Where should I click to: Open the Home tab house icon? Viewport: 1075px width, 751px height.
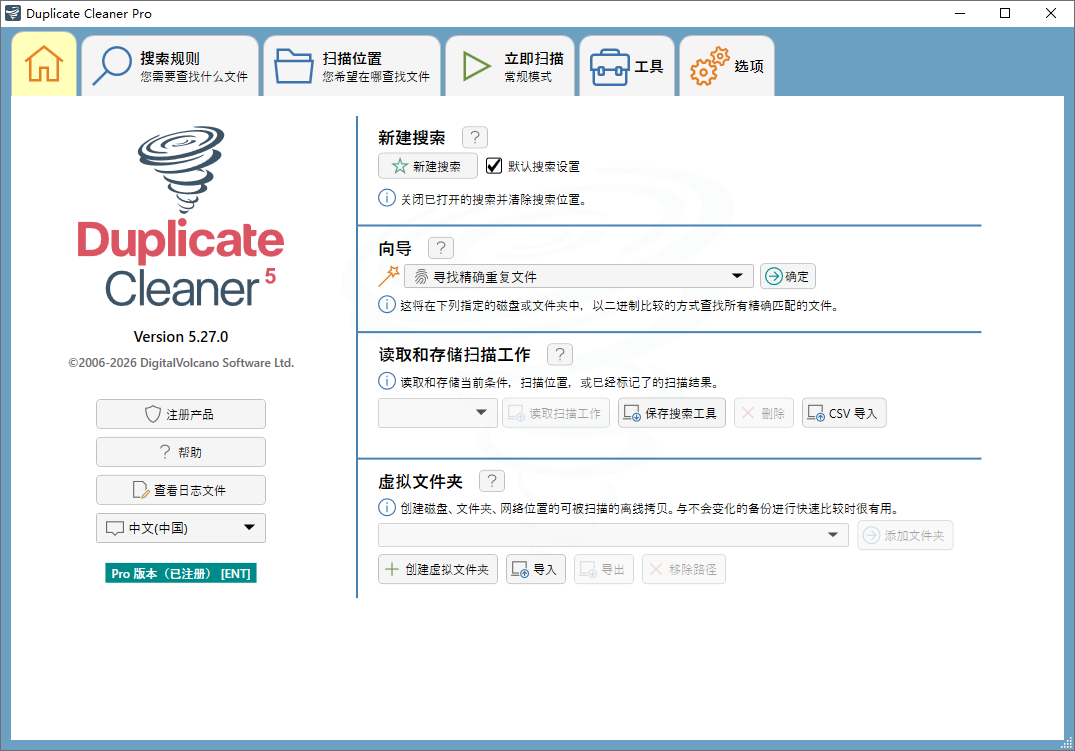coord(44,64)
